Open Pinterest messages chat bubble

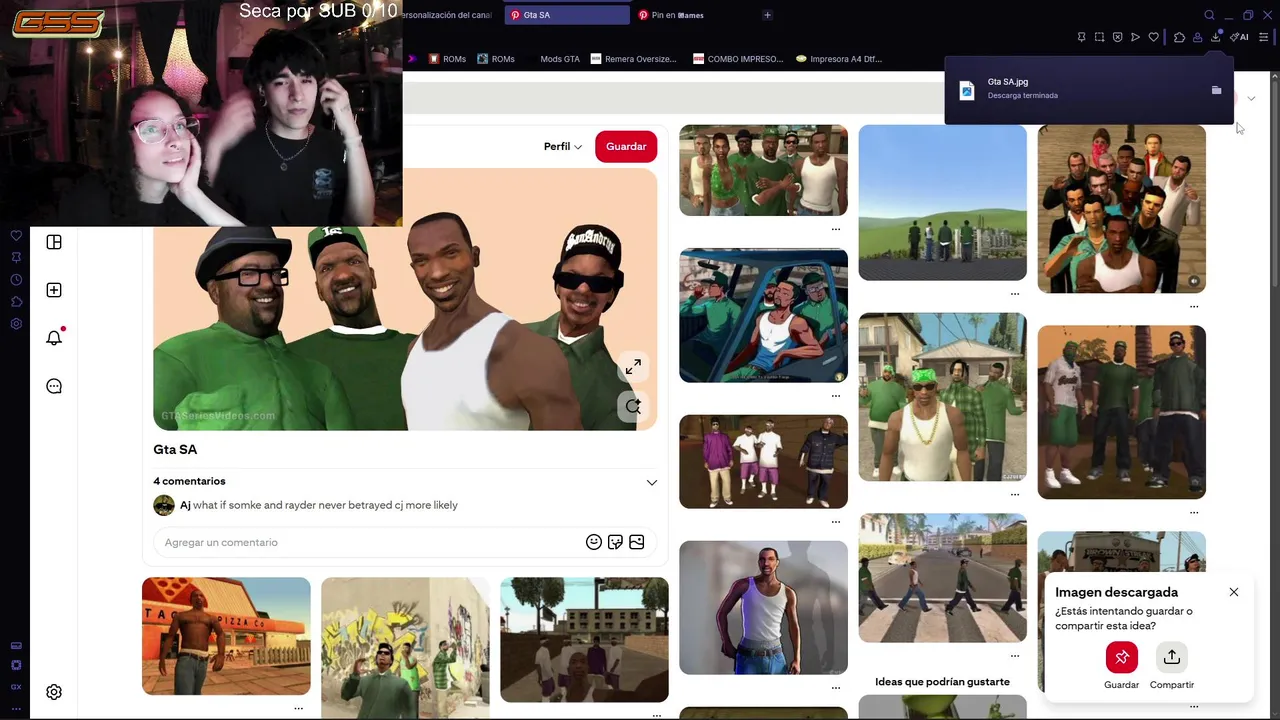(x=54, y=386)
